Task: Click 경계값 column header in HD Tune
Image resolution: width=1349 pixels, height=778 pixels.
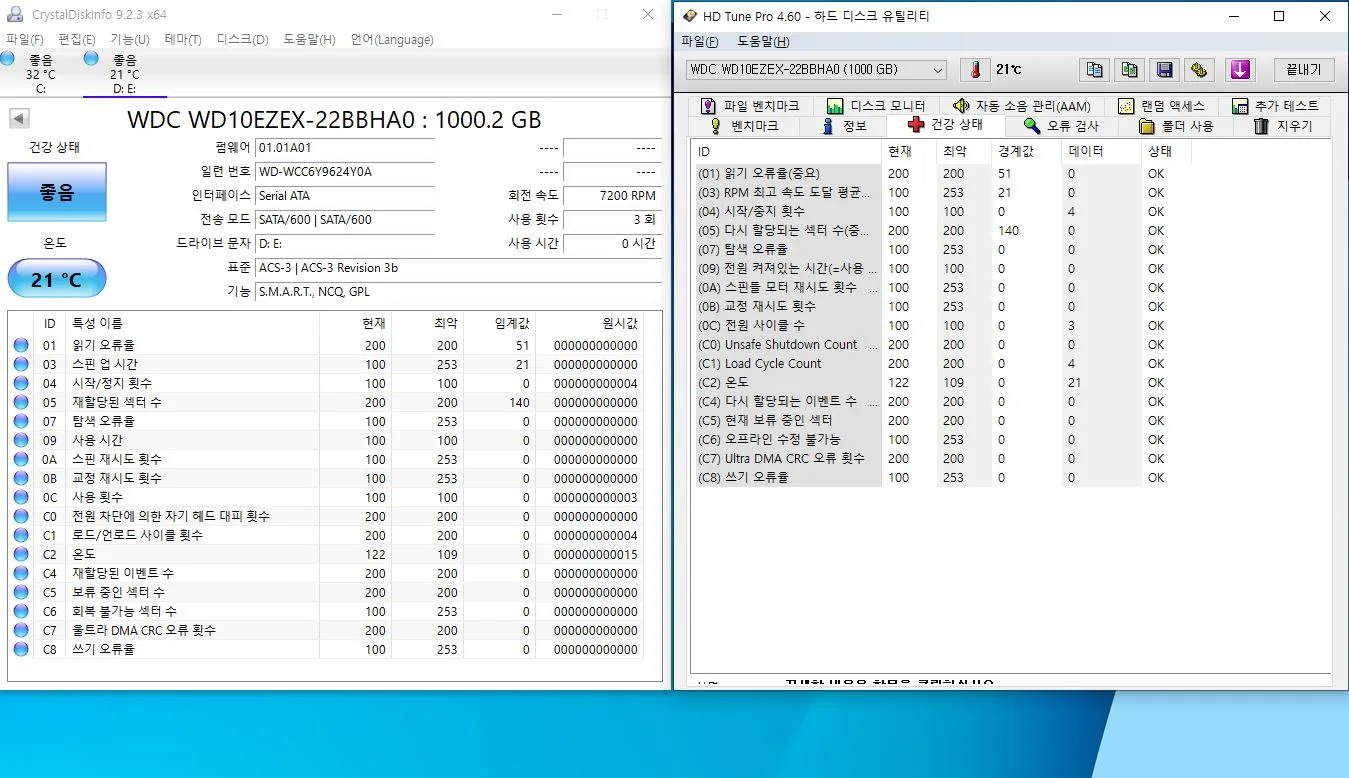Action: click(1026, 152)
